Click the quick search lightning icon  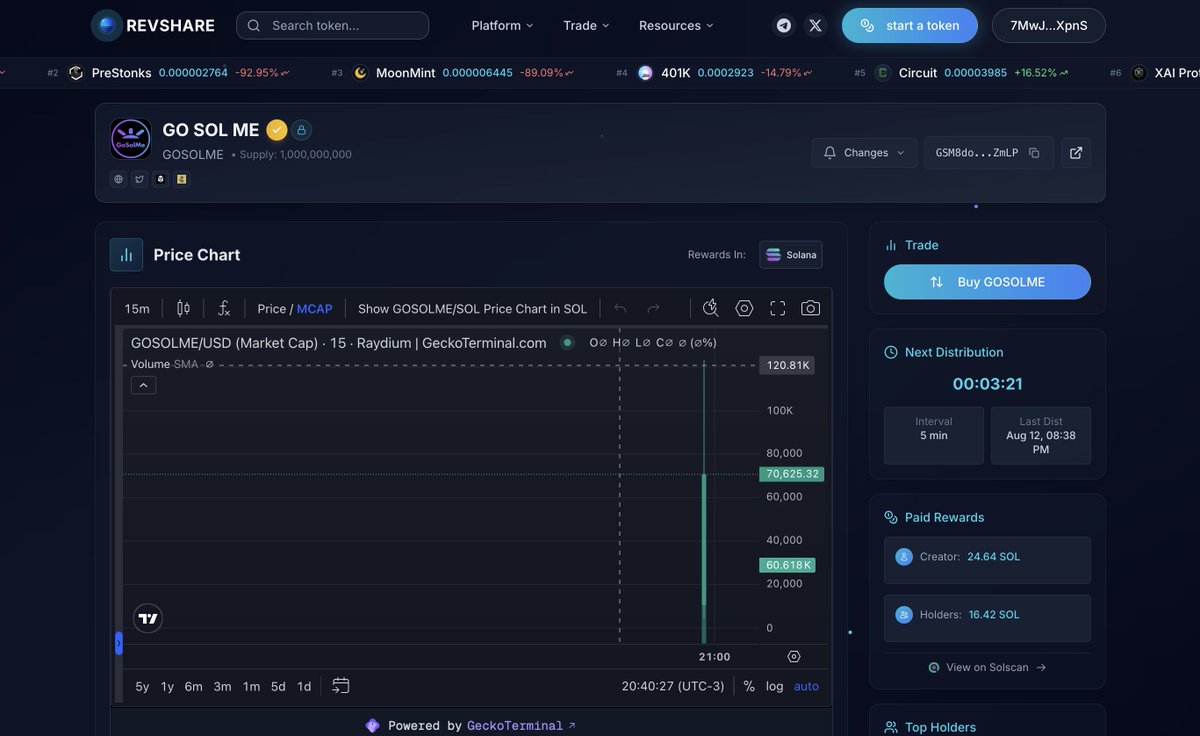(711, 308)
